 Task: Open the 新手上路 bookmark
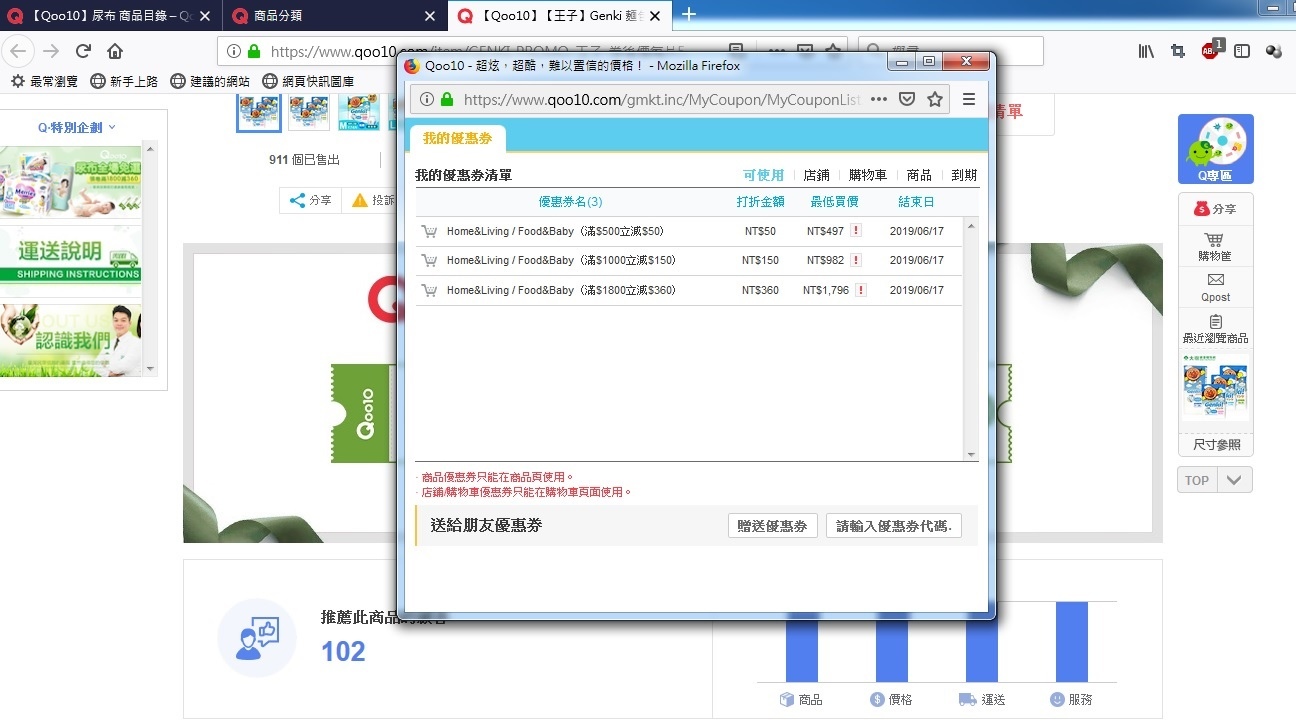(124, 81)
